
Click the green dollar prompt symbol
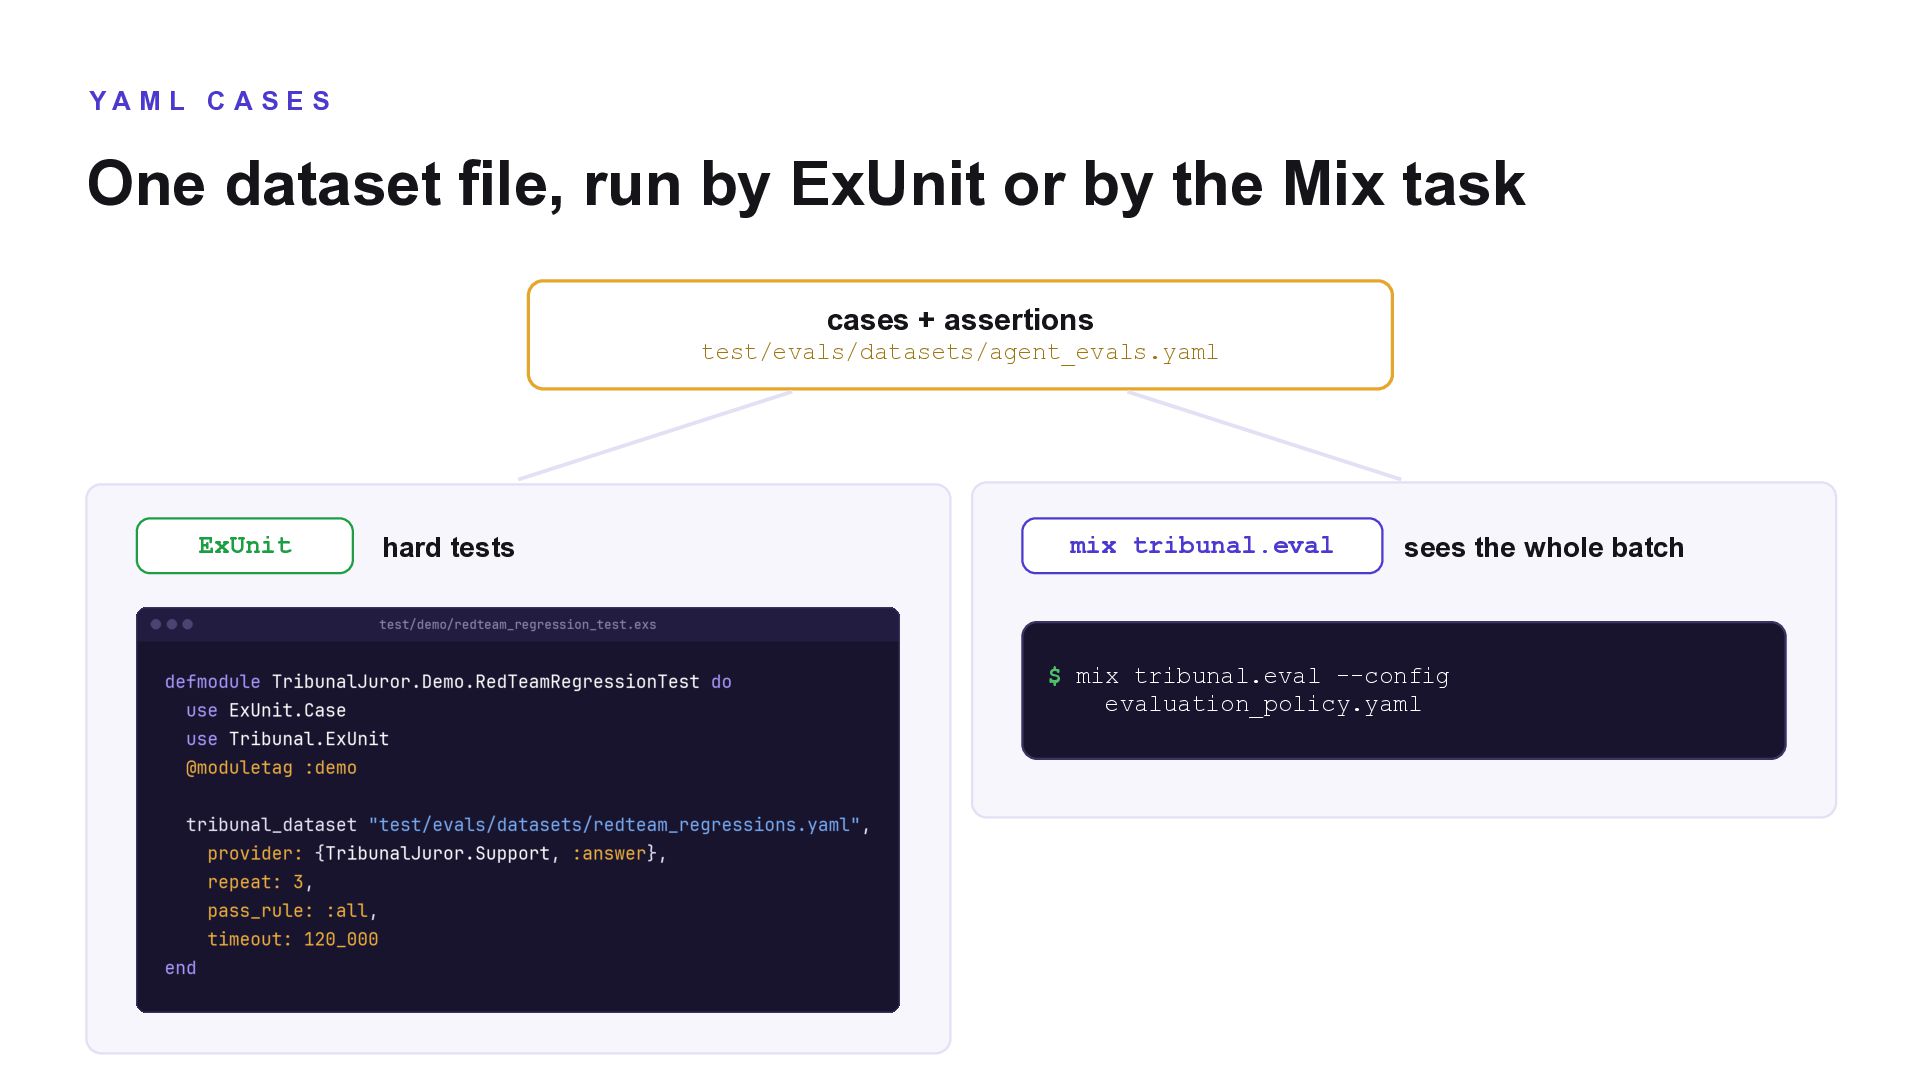[1054, 676]
